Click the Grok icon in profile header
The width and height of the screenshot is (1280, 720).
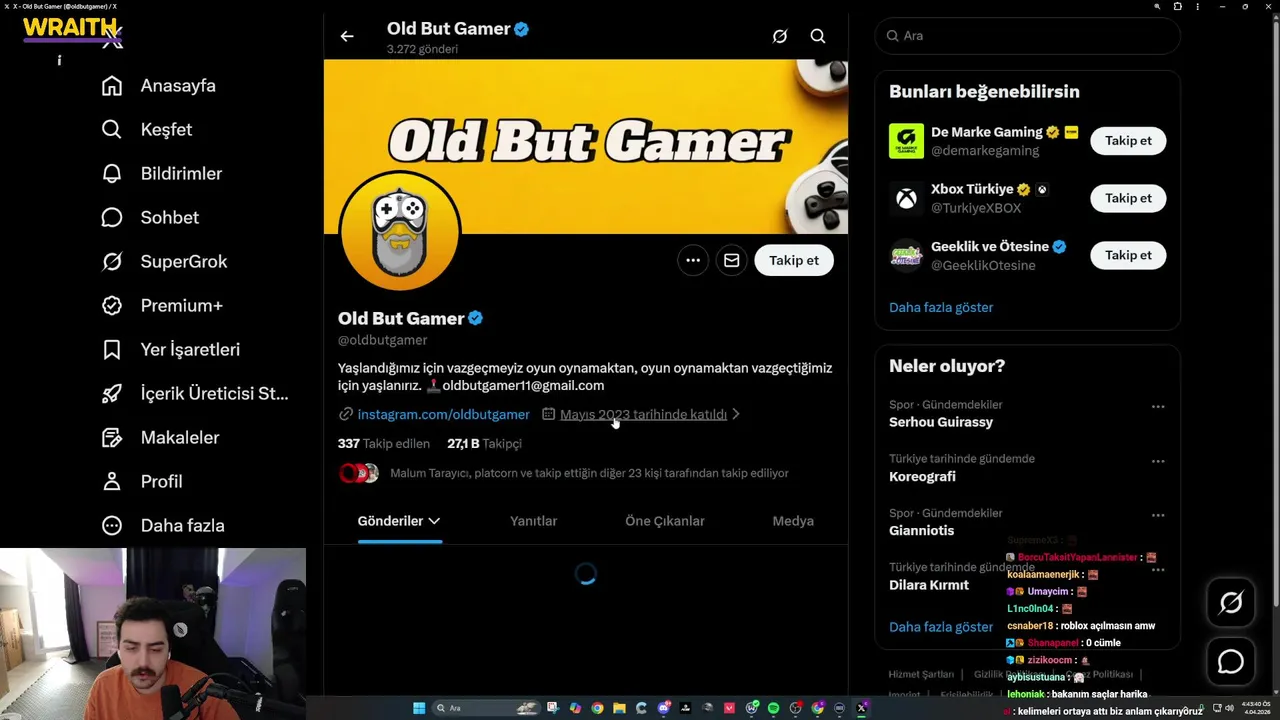(x=780, y=36)
